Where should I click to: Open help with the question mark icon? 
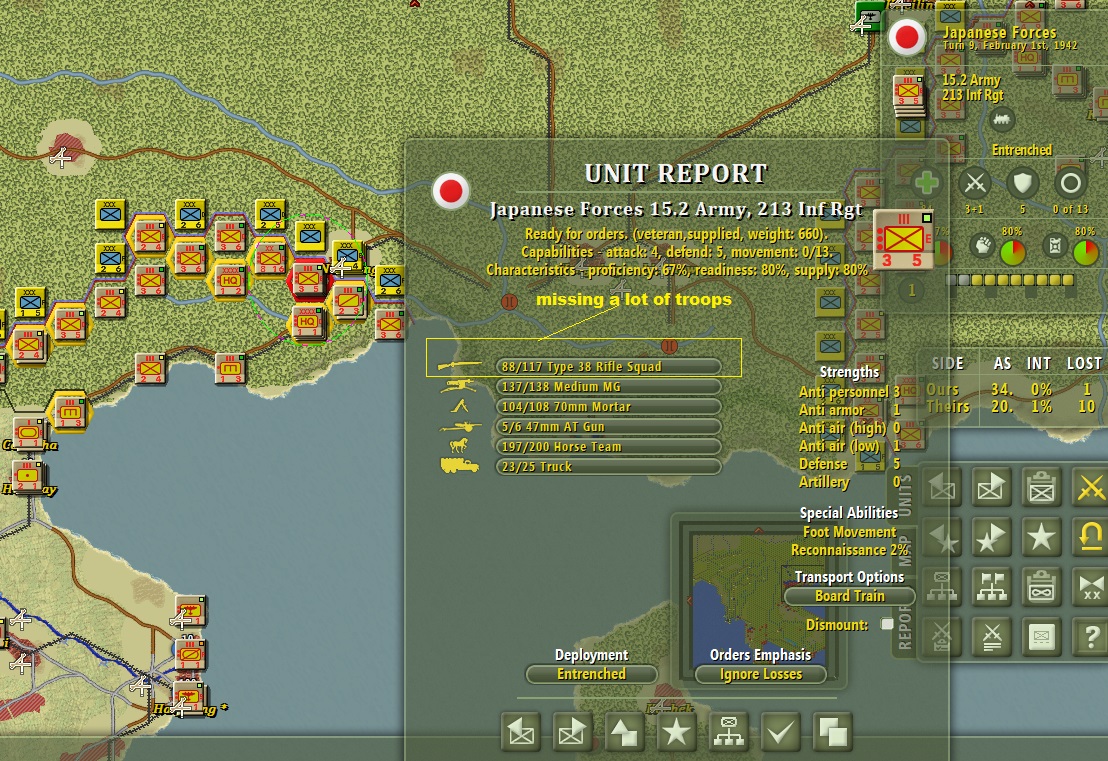tap(1090, 637)
